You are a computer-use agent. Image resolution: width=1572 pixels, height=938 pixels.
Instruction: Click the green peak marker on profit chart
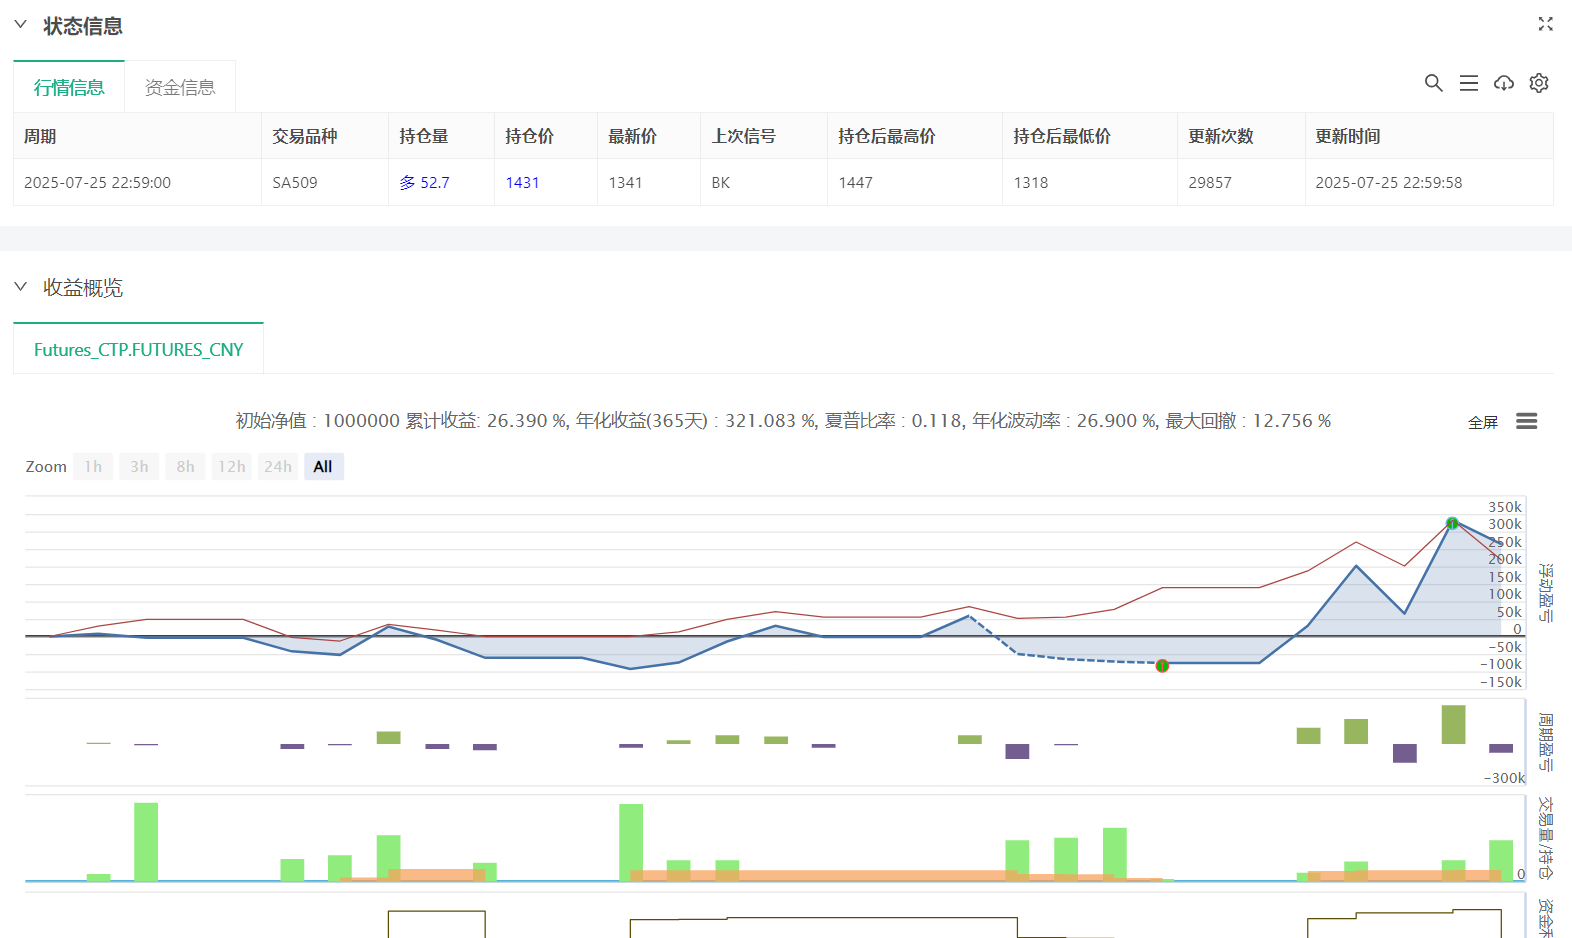click(x=1452, y=523)
